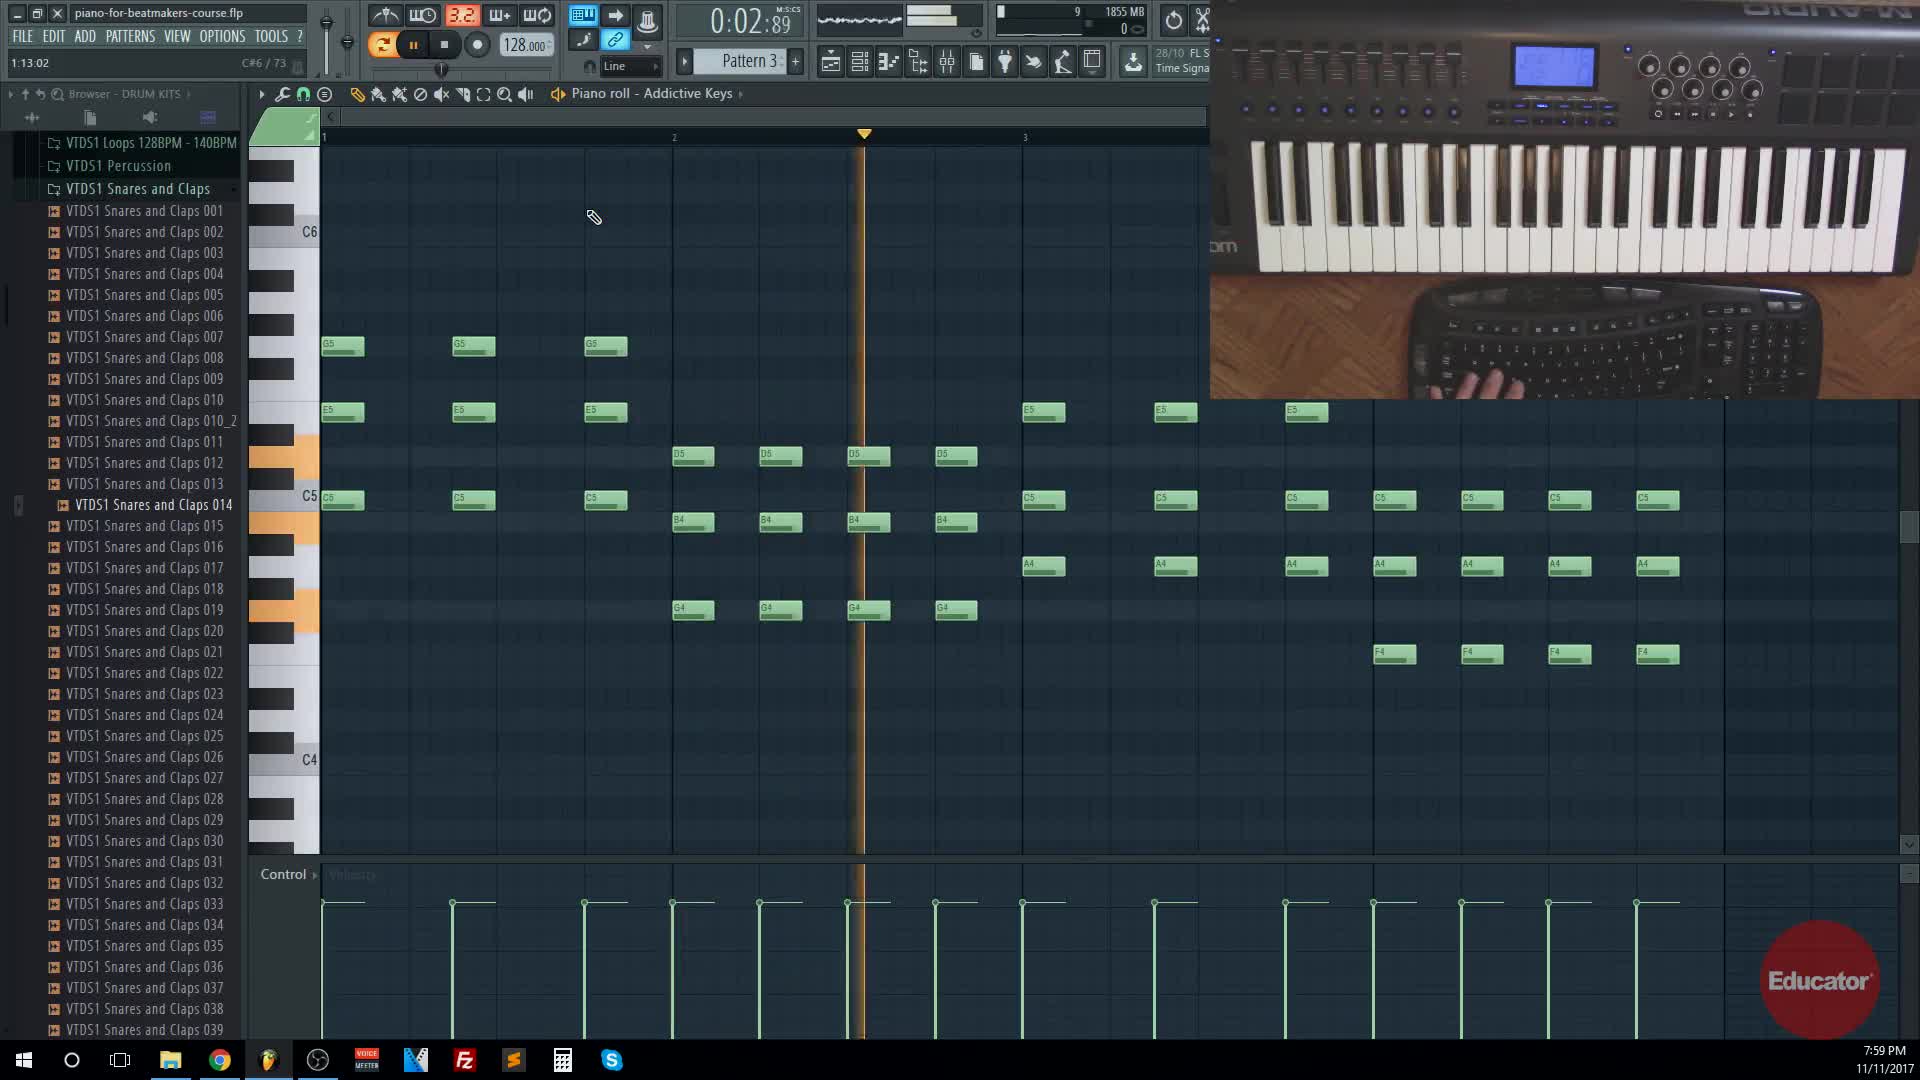Collapse VTDS1 Snares and Claps folder
This screenshot has width=1920, height=1080.
[x=137, y=189]
